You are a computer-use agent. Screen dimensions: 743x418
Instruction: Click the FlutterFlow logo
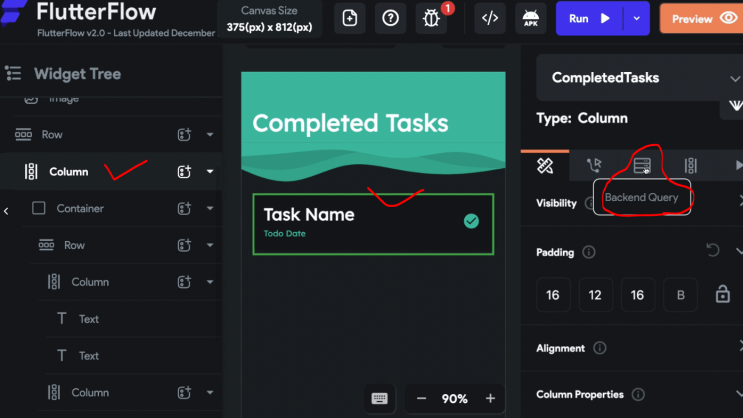[14, 11]
